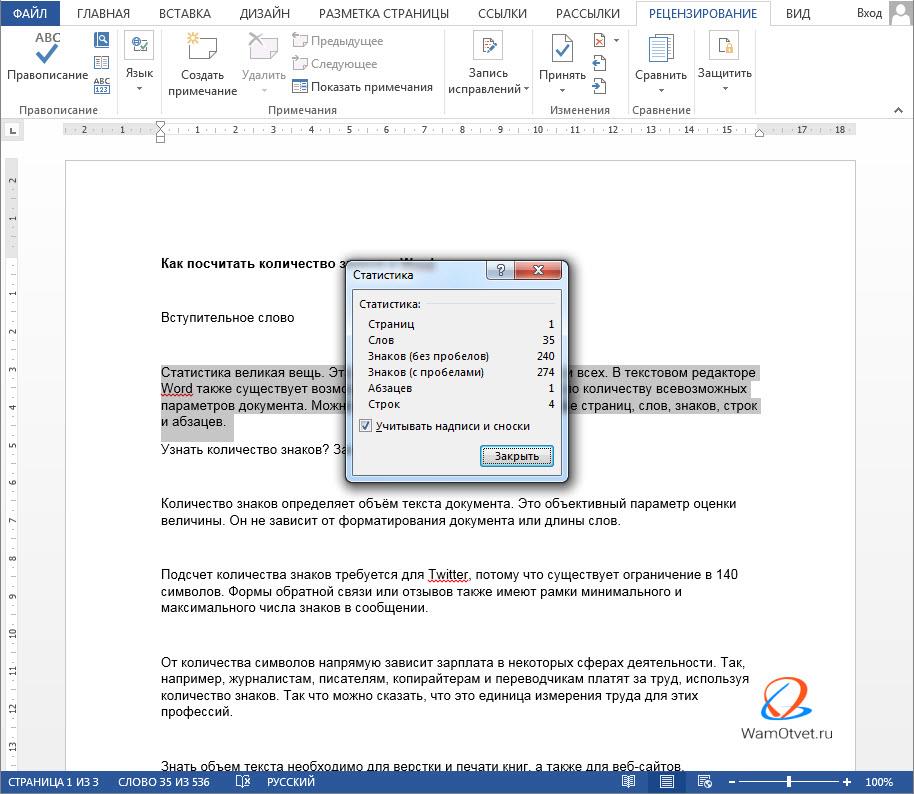Click the help question mark in Статистика dialog
The width and height of the screenshot is (914, 794).
pos(500,270)
